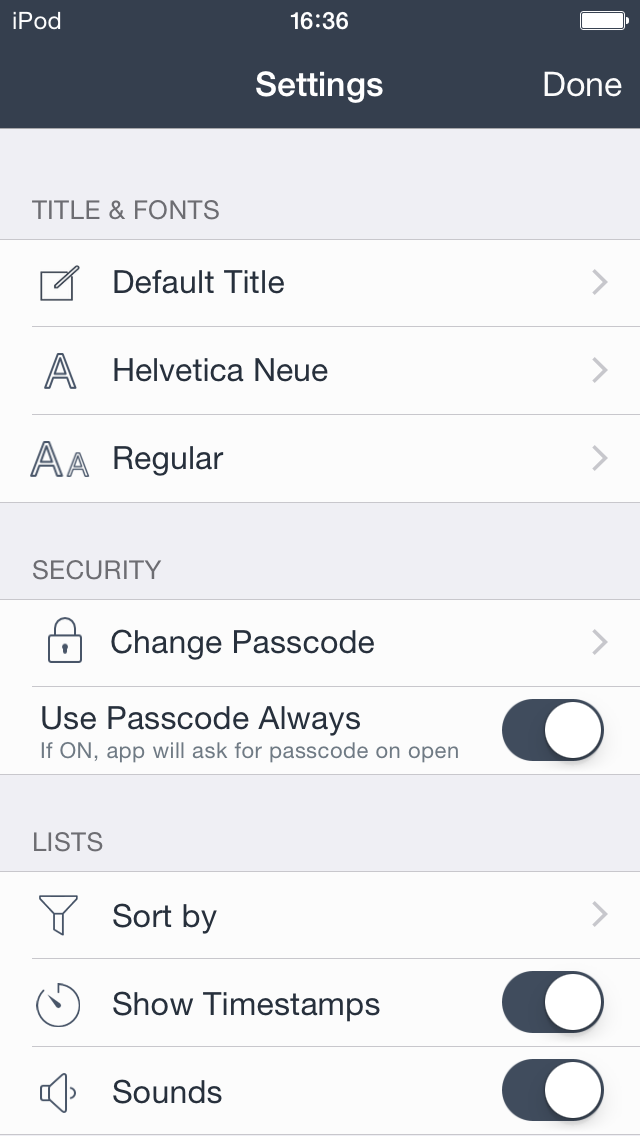The image size is (640, 1136).
Task: Open Default Title via its chevron
Action: point(600,283)
